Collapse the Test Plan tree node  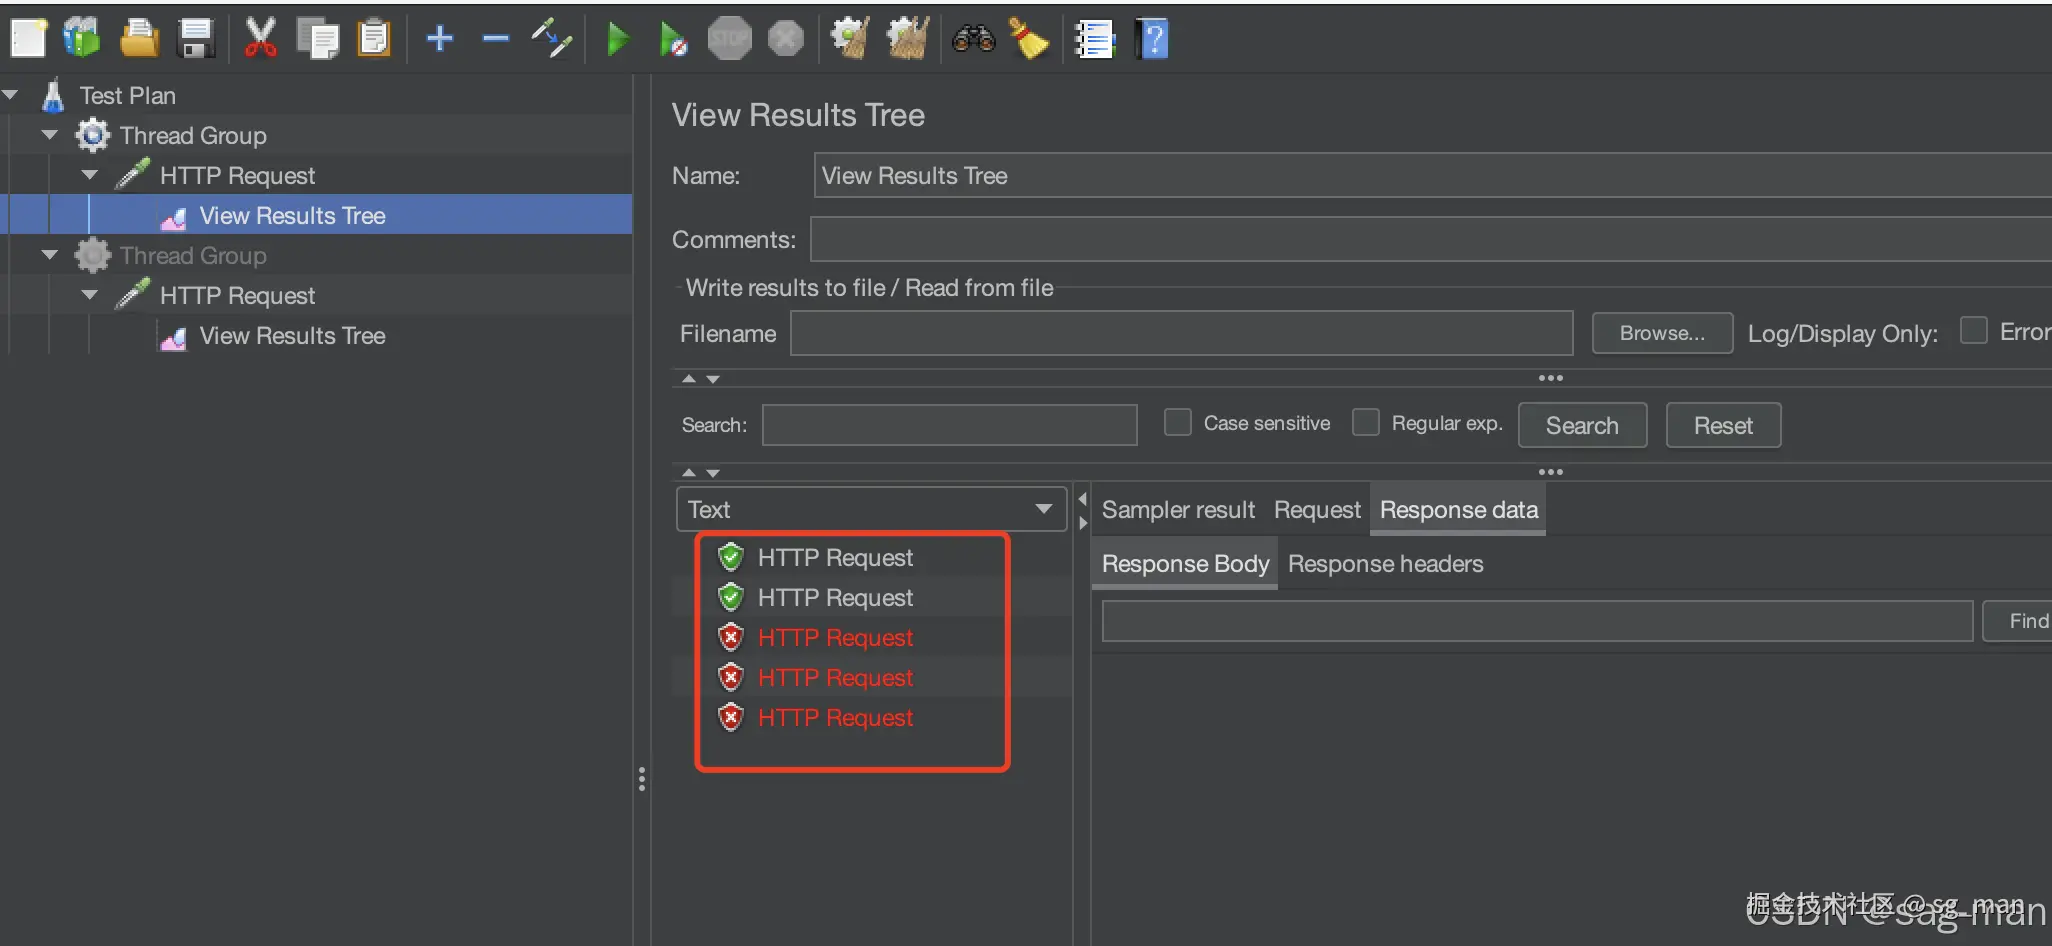11,95
